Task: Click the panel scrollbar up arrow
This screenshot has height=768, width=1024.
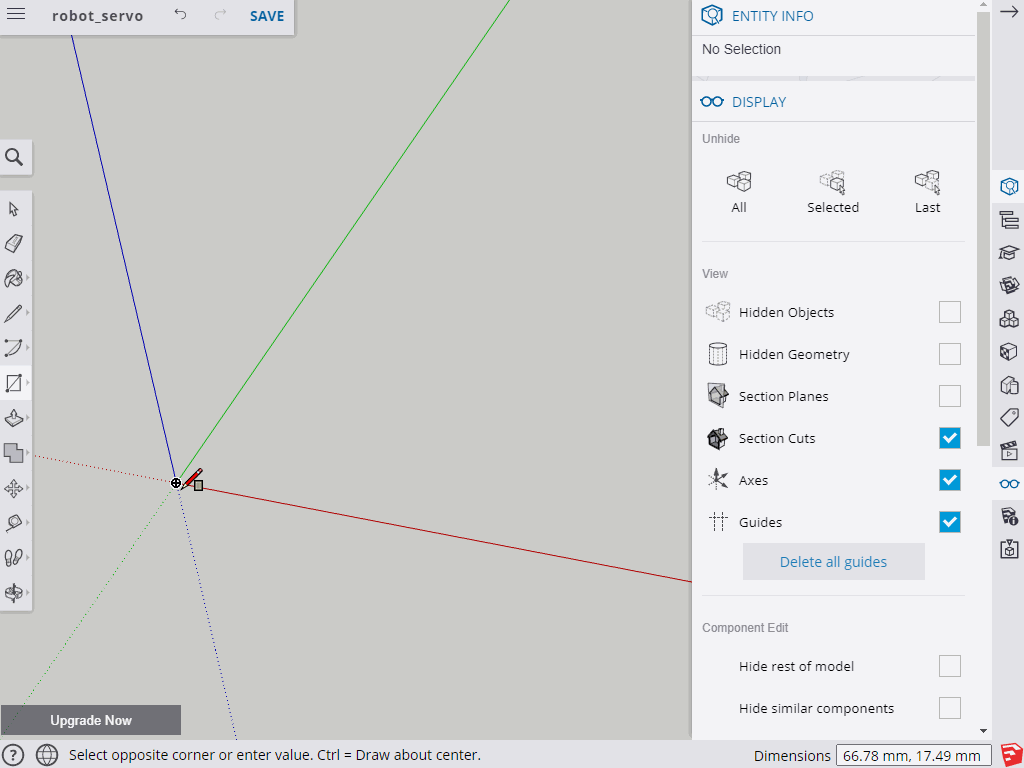Action: point(983,5)
